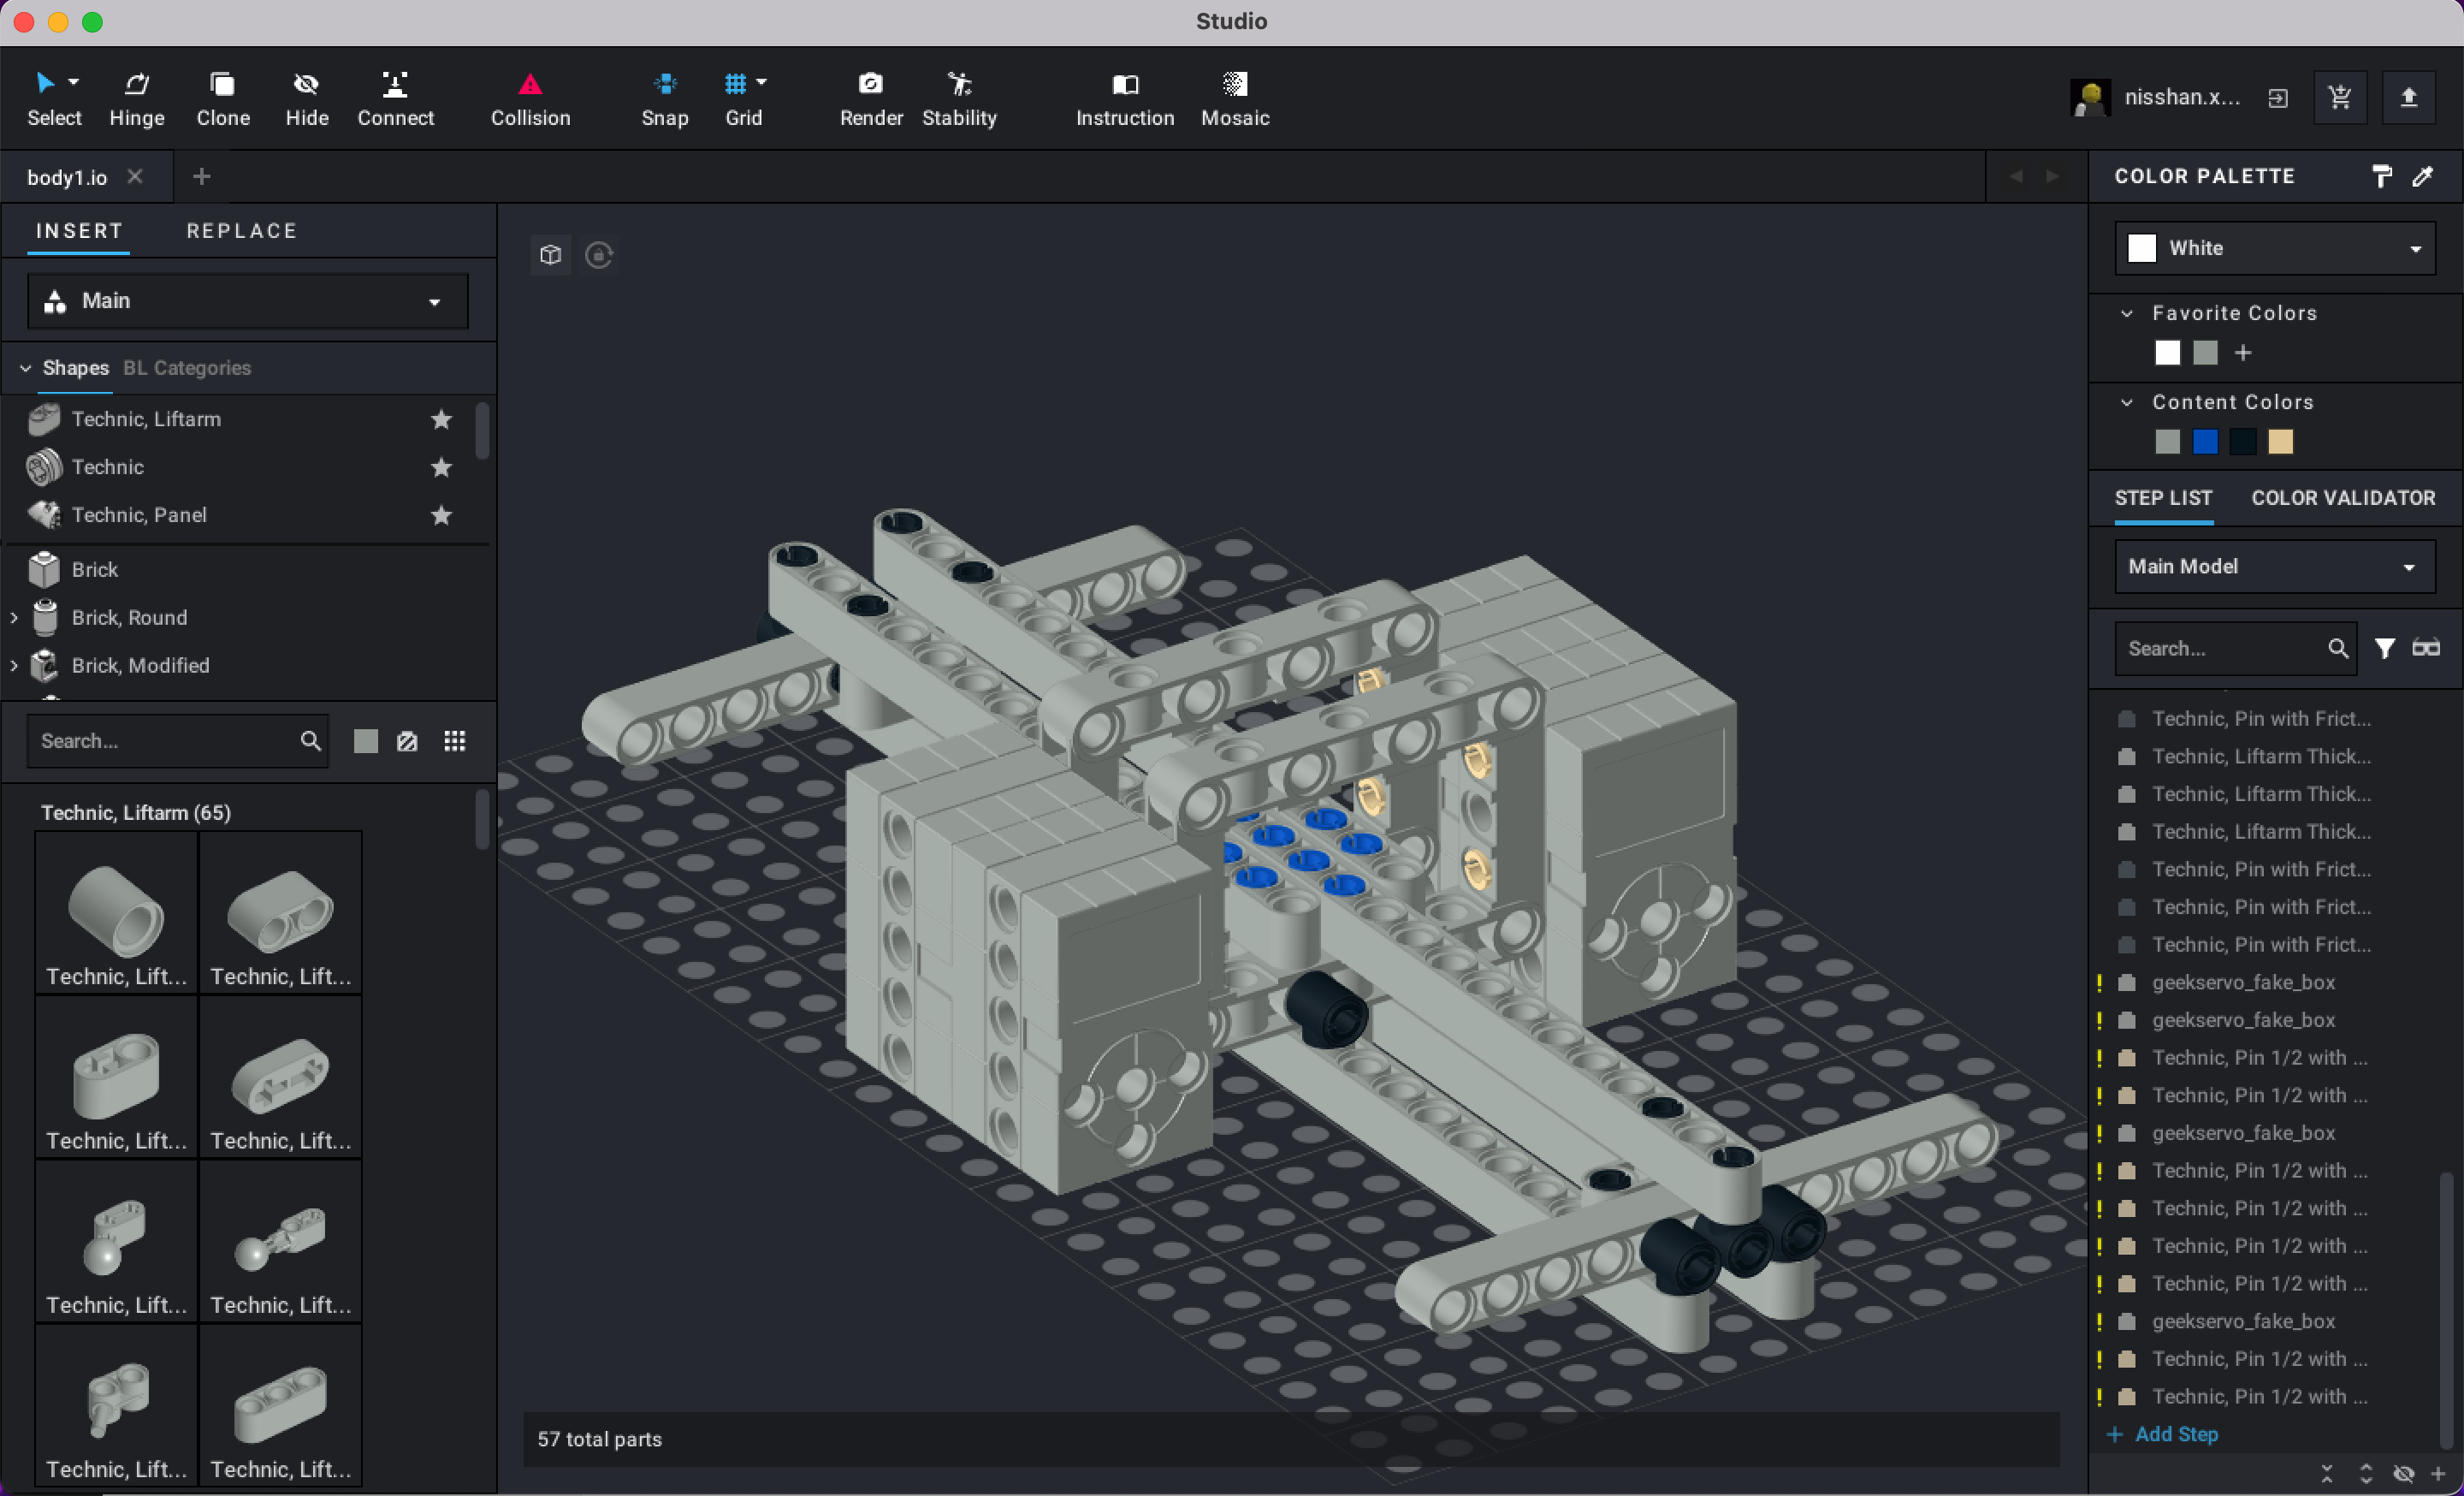Open a new file tab with the plus button

(201, 176)
